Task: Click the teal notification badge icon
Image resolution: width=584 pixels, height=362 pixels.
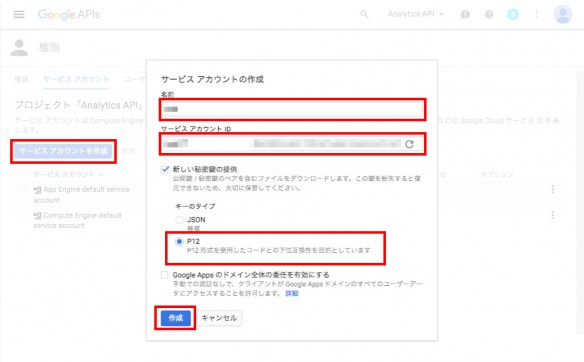Action: pyautogui.click(x=513, y=15)
